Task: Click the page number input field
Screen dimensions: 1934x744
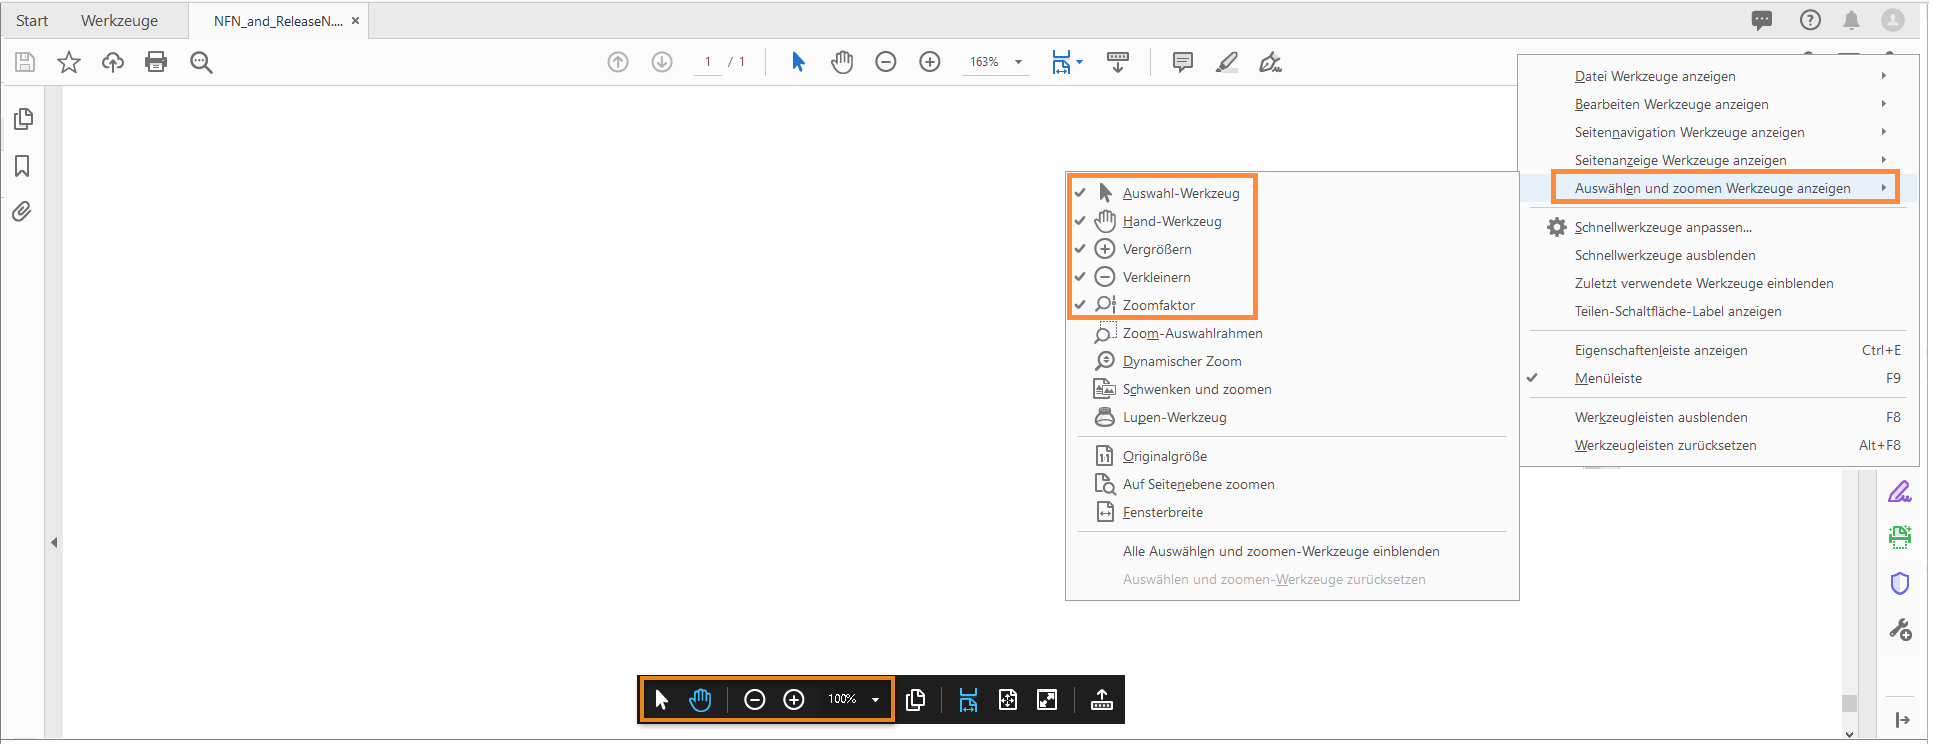Action: (x=708, y=62)
